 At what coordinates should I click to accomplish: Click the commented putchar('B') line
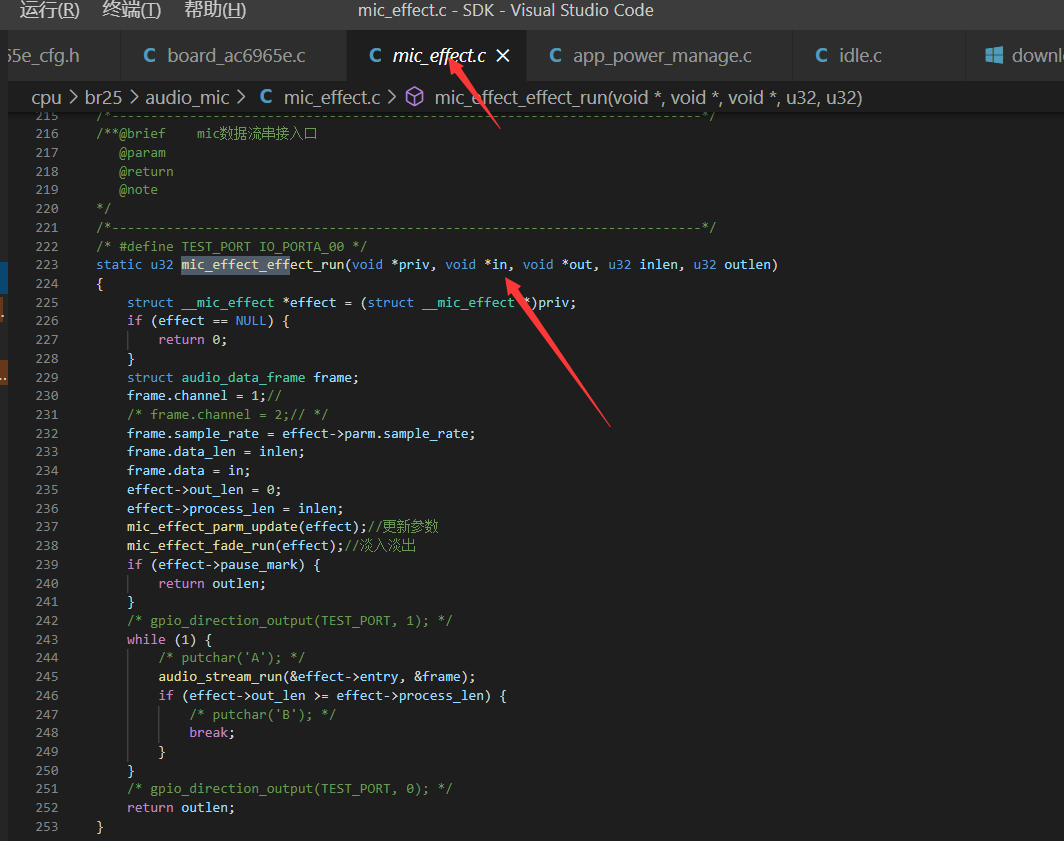click(x=263, y=714)
